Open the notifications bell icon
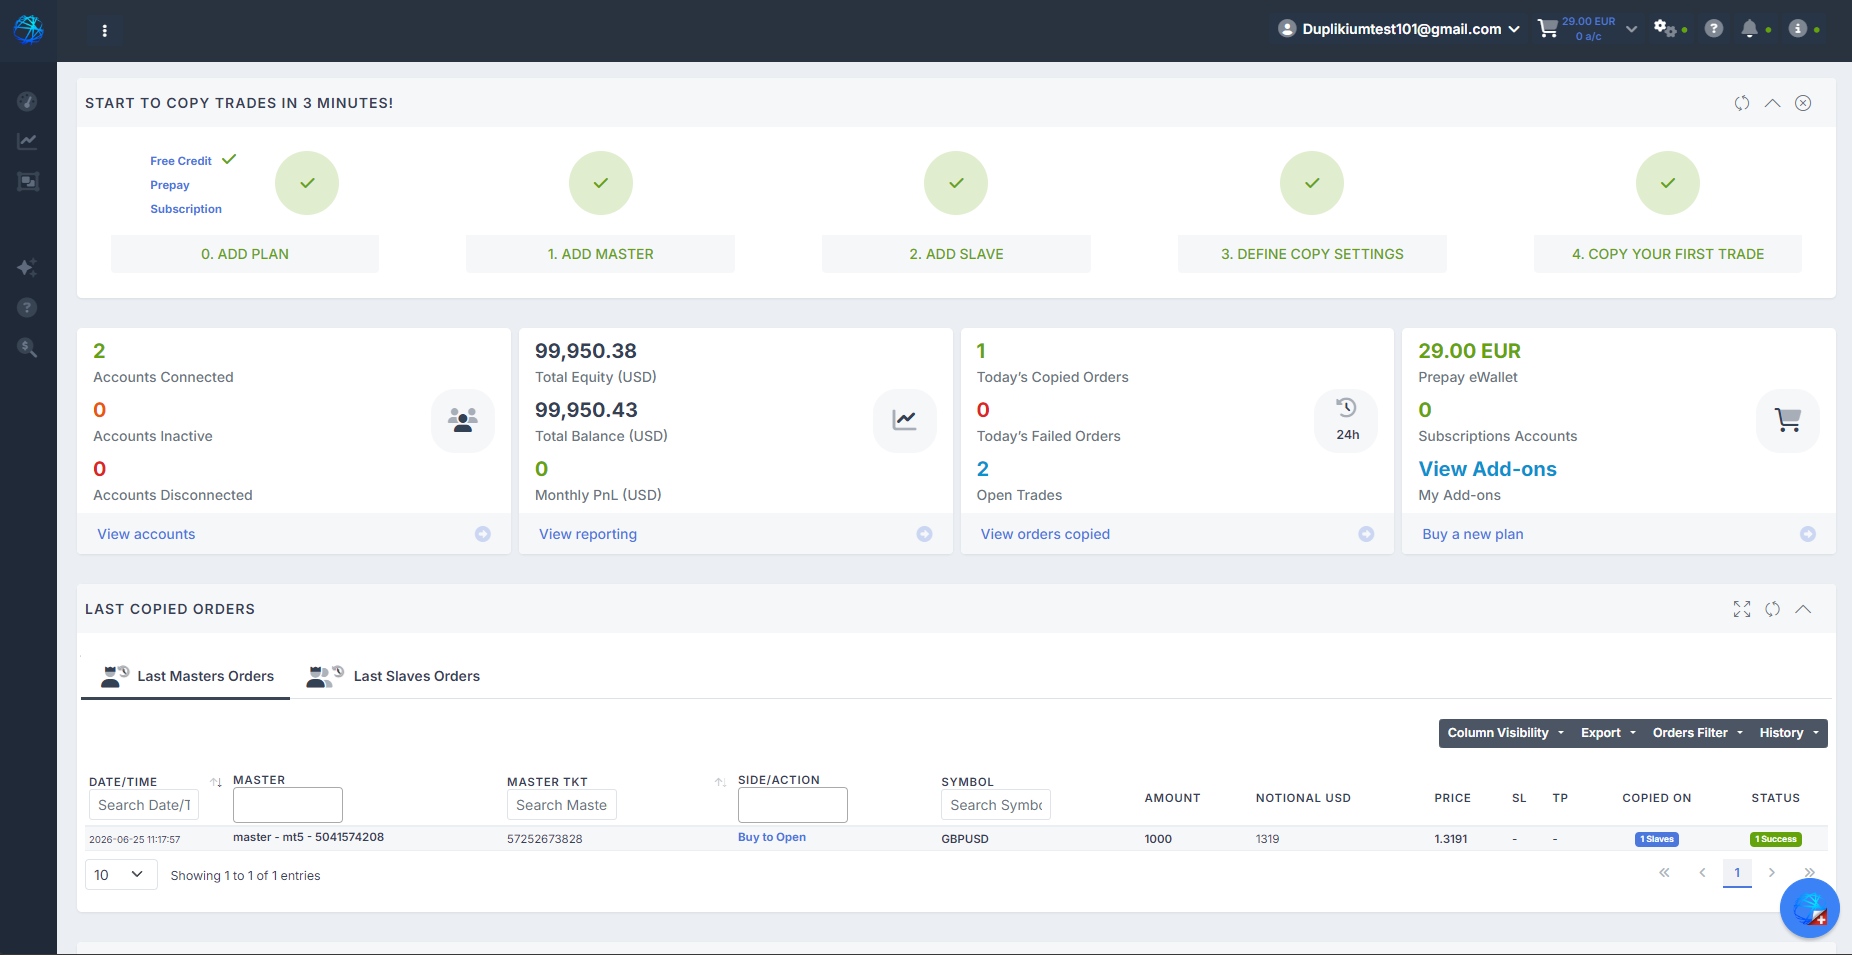The image size is (1852, 955). point(1749,29)
